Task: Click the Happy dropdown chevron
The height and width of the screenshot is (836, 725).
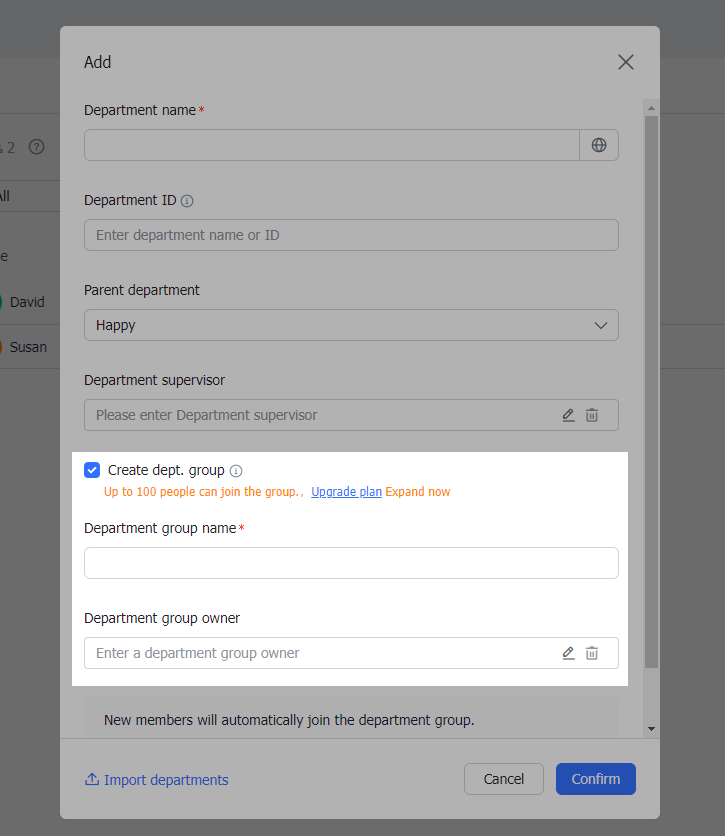Action: tap(601, 325)
